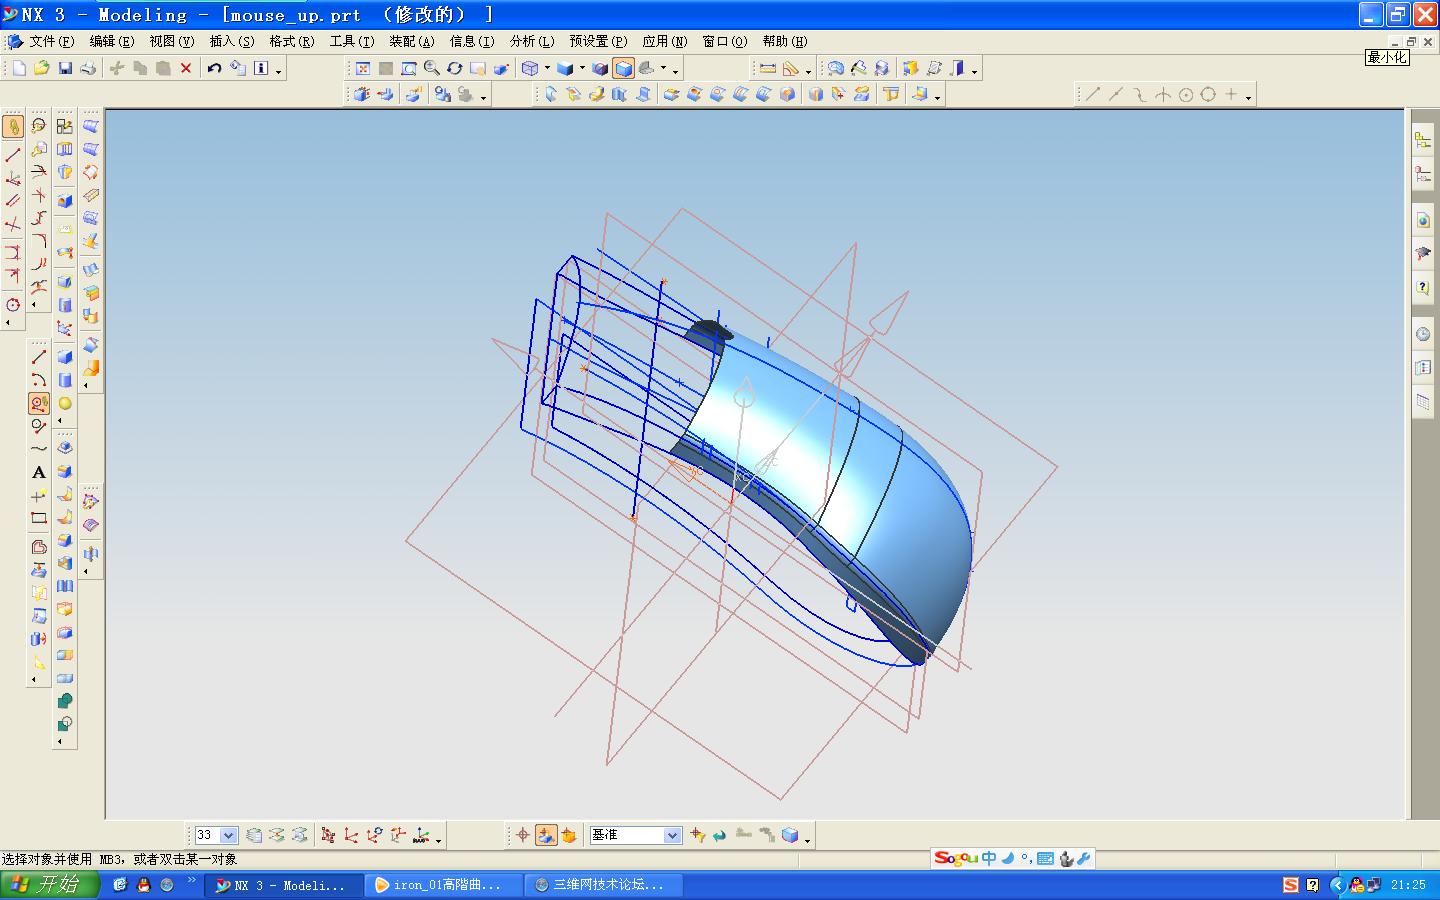The image size is (1440, 900).
Task: Open the shaded cube view dropdown arrow
Action: [582, 69]
